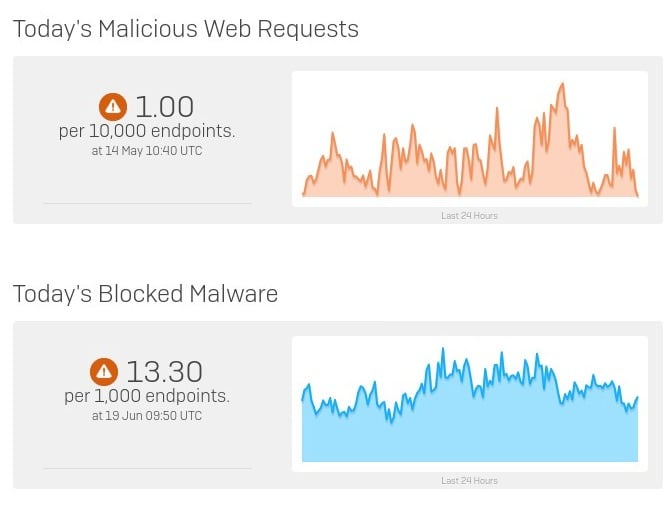Click the 'at 14 May 10:40 UTC' timestamp
Screen dimensions: 672x505
pos(147,151)
